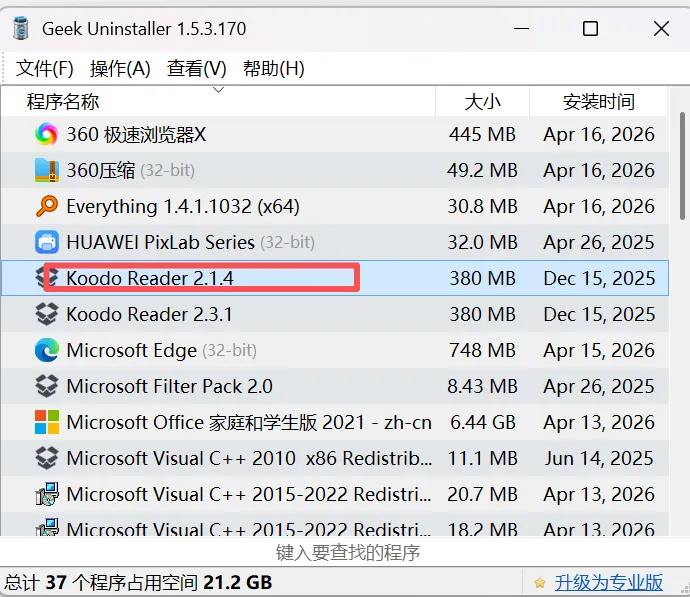The width and height of the screenshot is (690, 597).
Task: Open the 帮助(H) menu
Action: click(274, 69)
